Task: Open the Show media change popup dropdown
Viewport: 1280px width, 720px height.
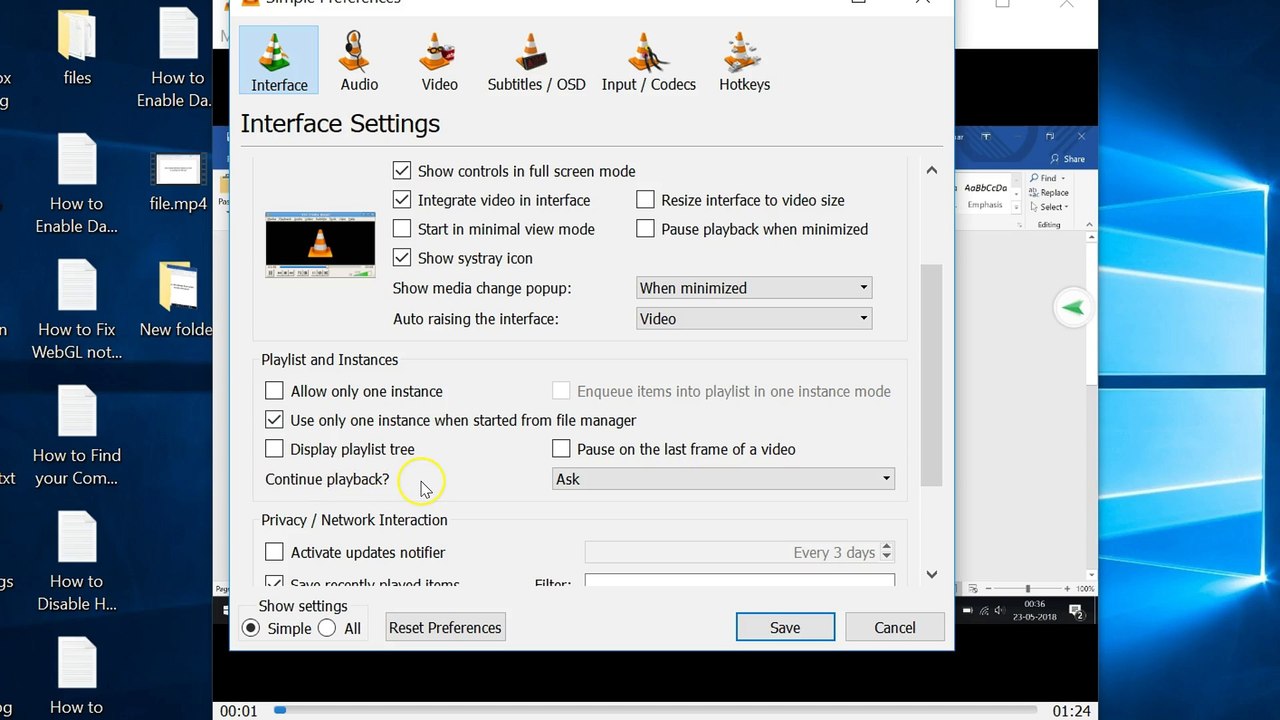Action: 754,288
